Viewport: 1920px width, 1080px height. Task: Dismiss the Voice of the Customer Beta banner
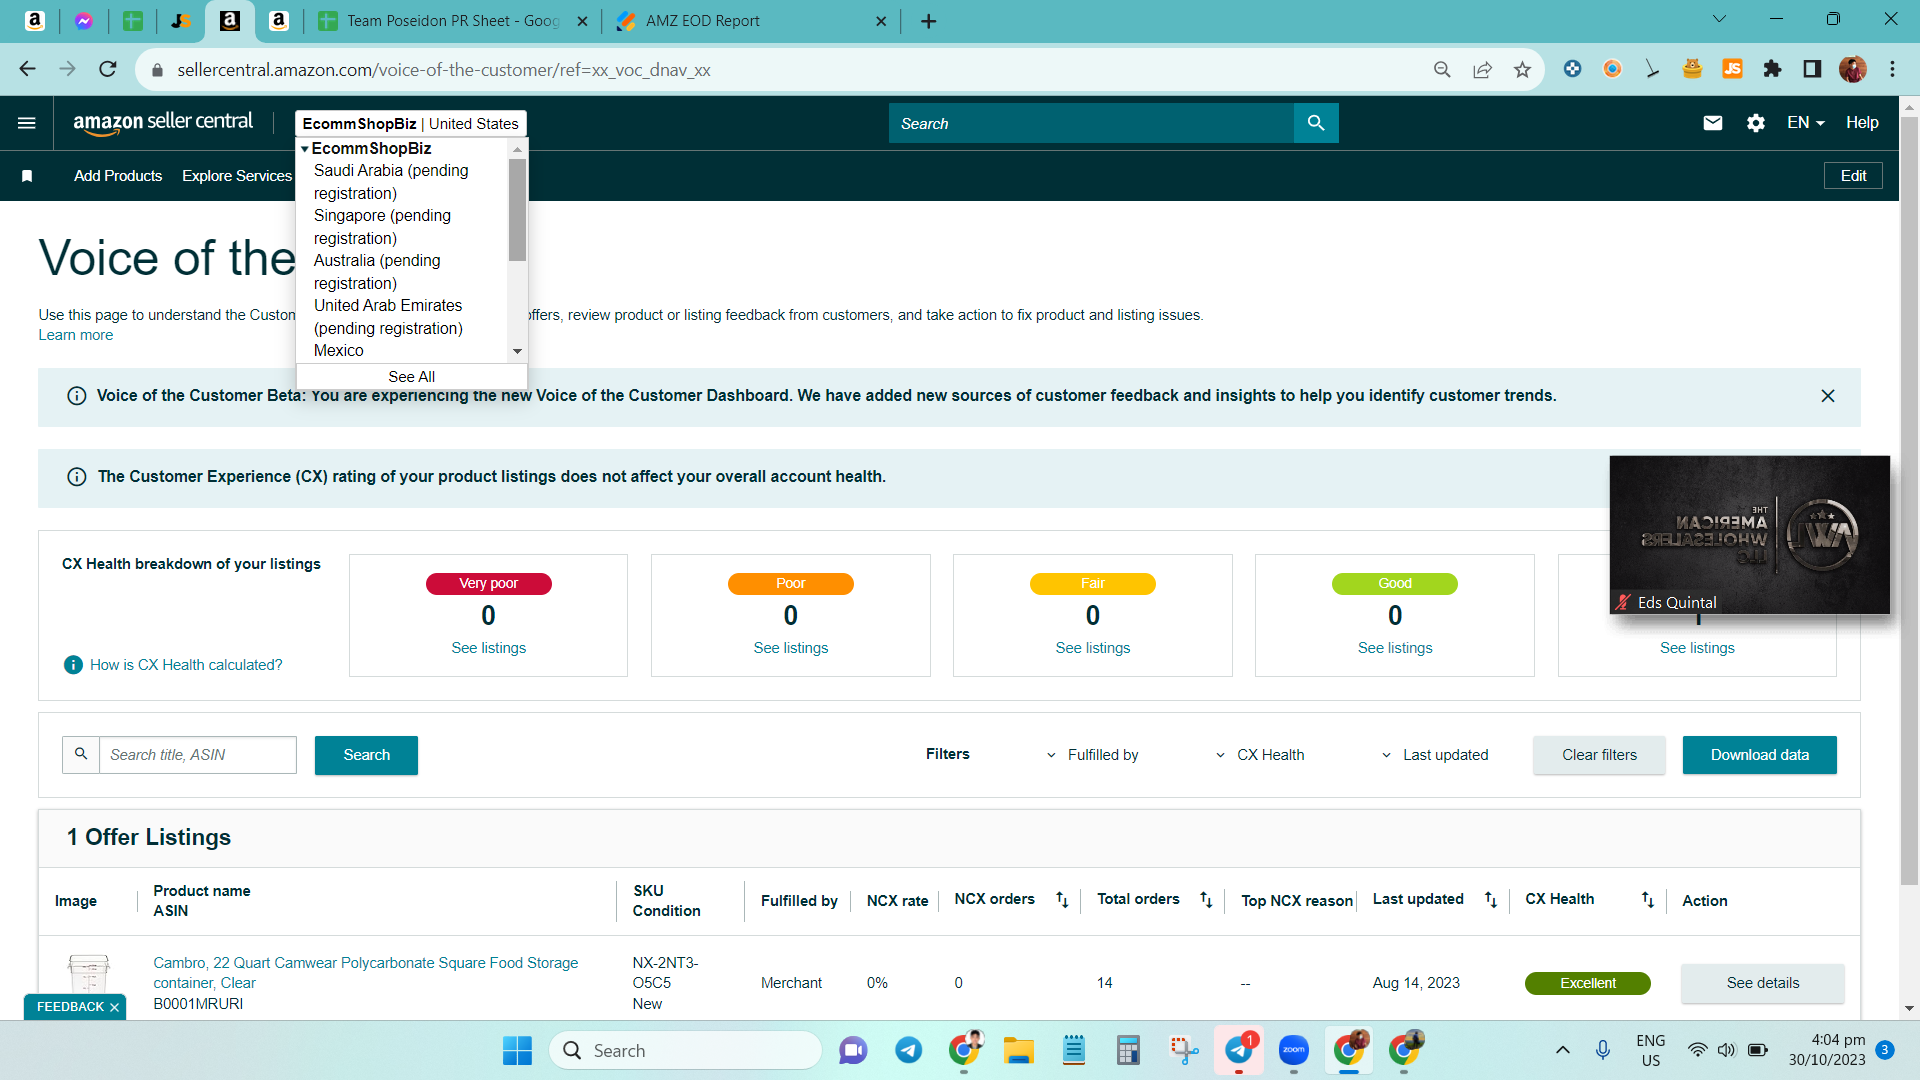click(1828, 396)
